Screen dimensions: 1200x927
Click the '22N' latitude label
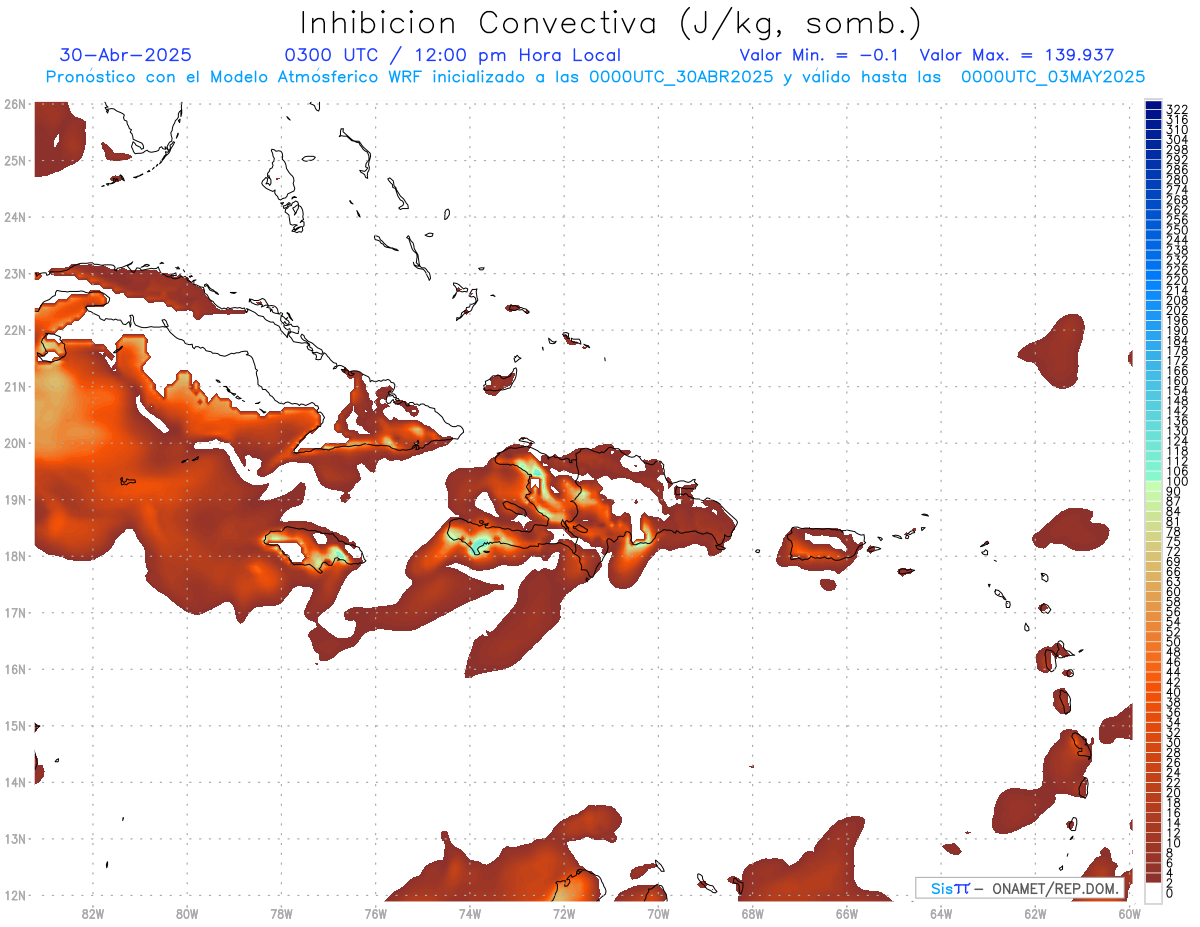15,330
